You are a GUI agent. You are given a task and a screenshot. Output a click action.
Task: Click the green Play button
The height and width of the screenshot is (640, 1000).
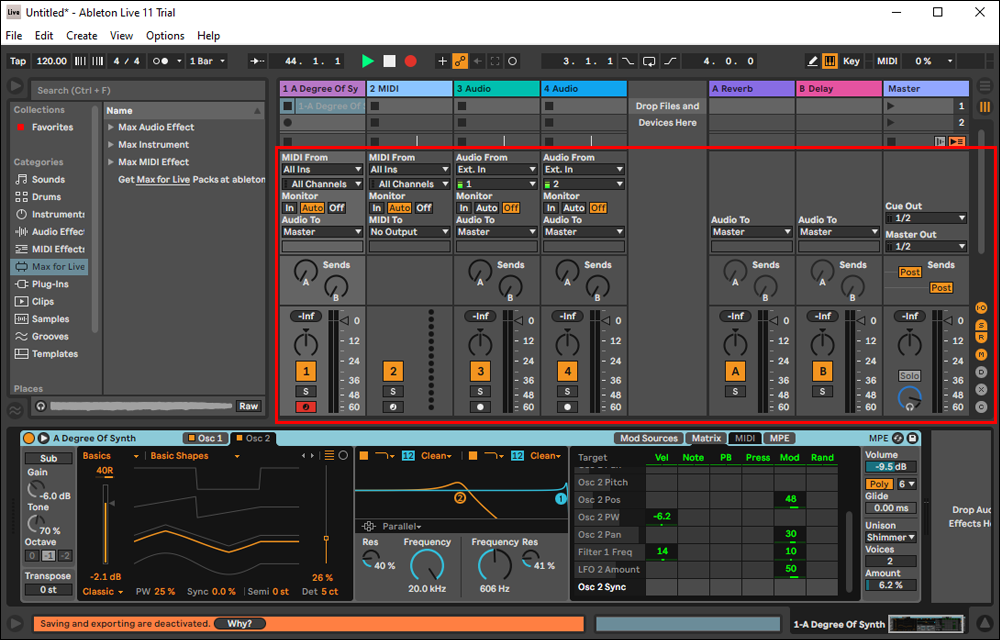368,61
